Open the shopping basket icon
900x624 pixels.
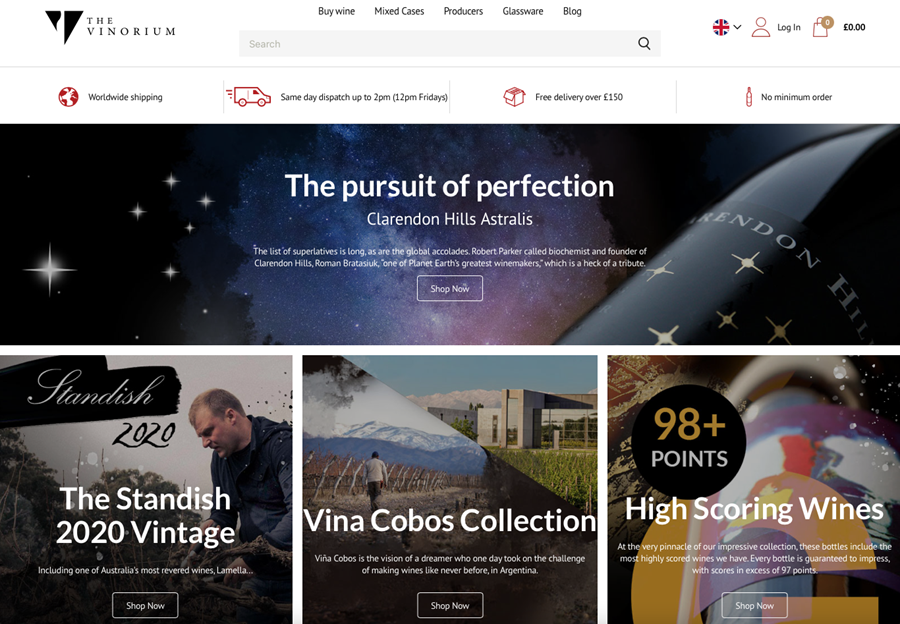click(822, 26)
